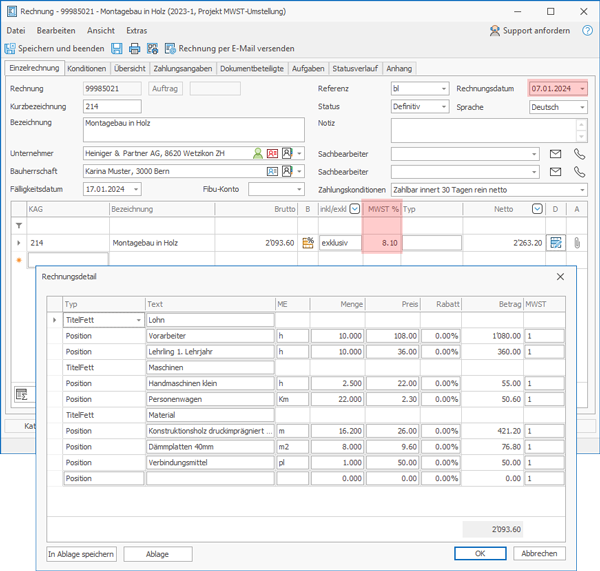Click the Aufgaben tab

click(308, 69)
